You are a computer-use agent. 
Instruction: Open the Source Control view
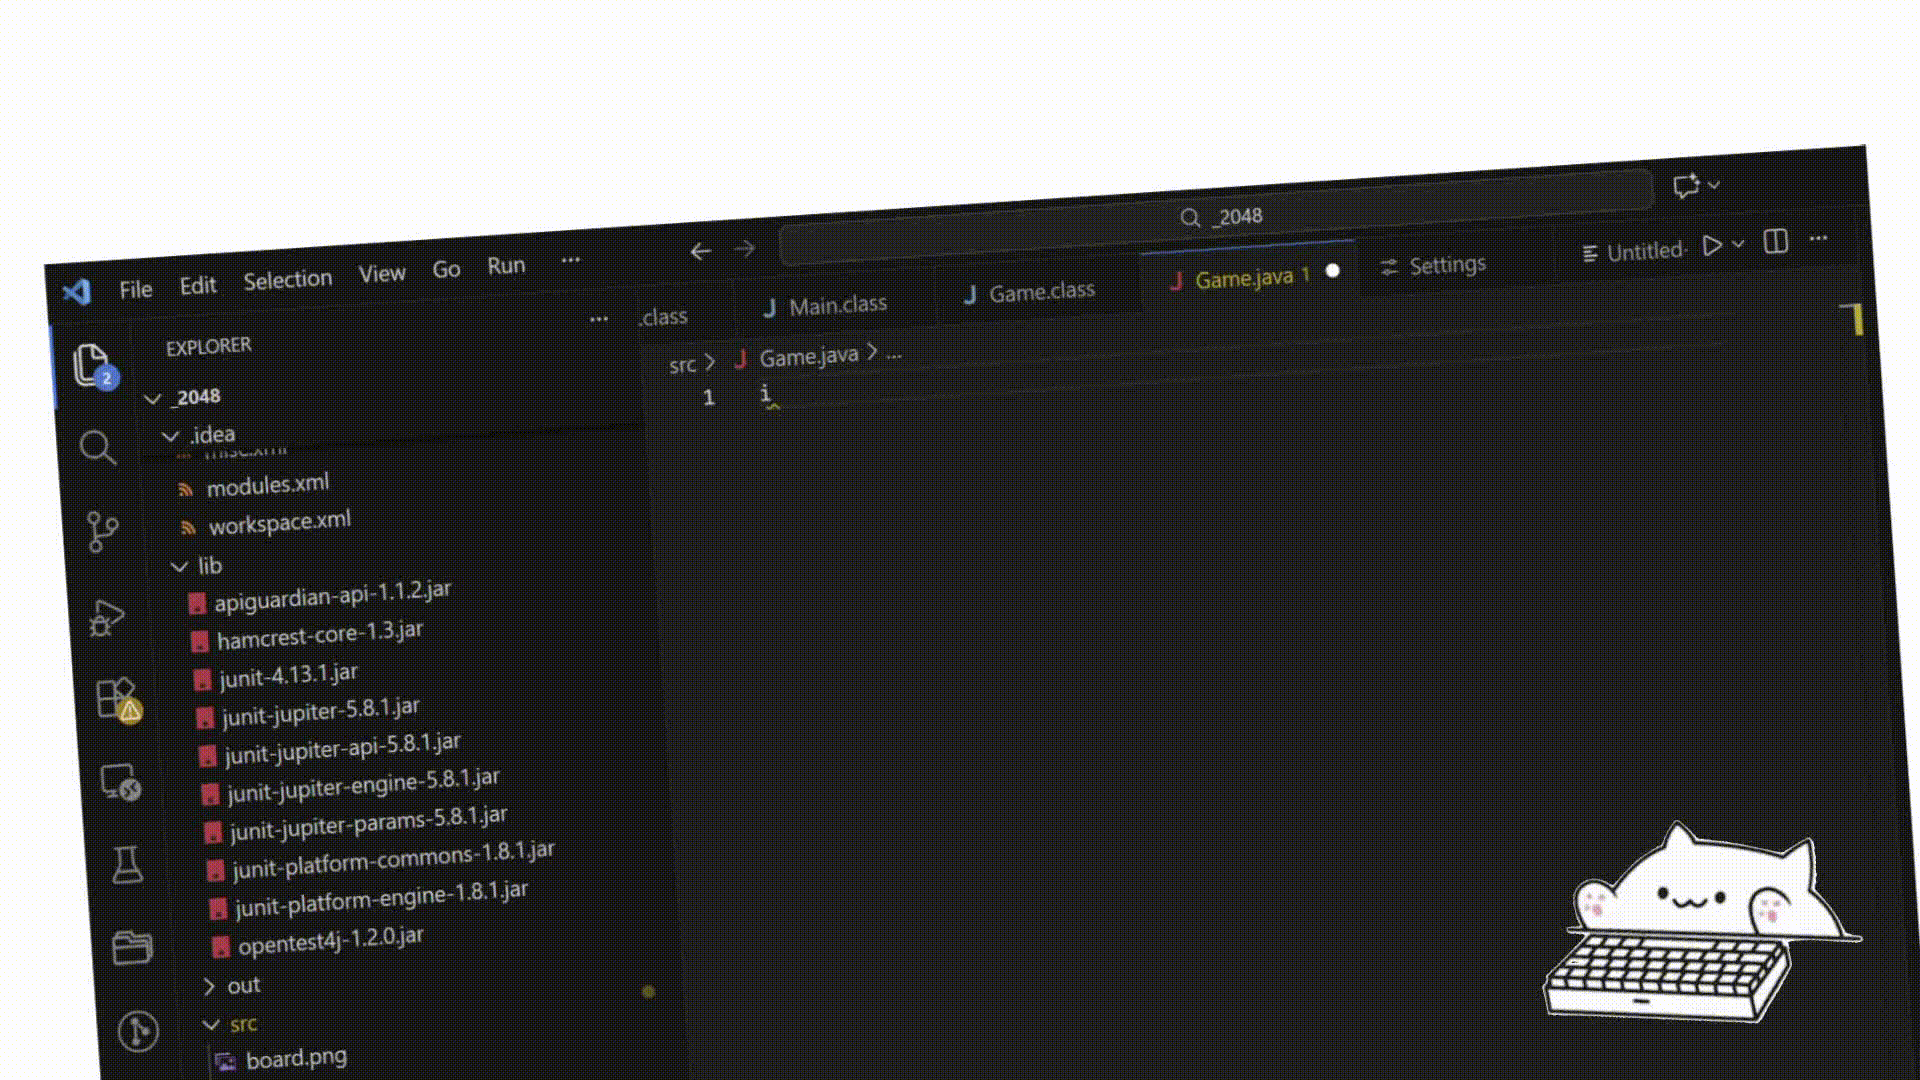click(x=100, y=533)
